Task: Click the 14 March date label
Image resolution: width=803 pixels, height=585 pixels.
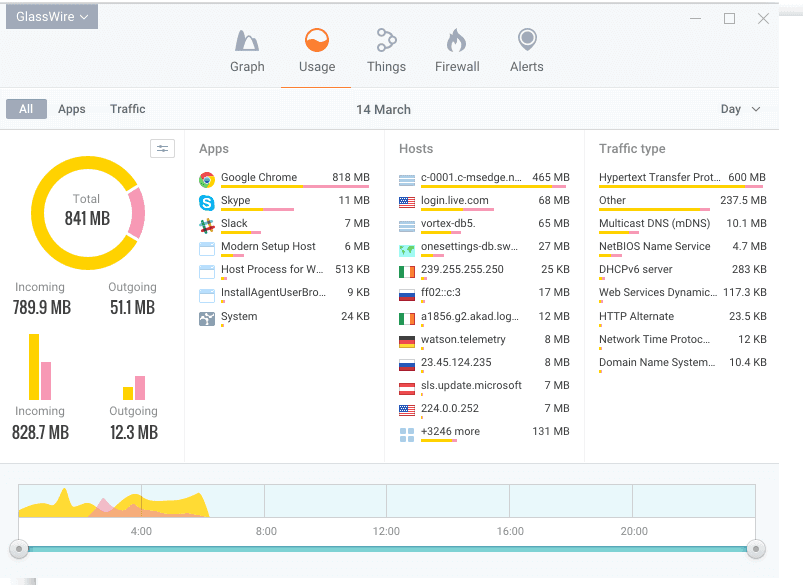Action: pos(384,110)
